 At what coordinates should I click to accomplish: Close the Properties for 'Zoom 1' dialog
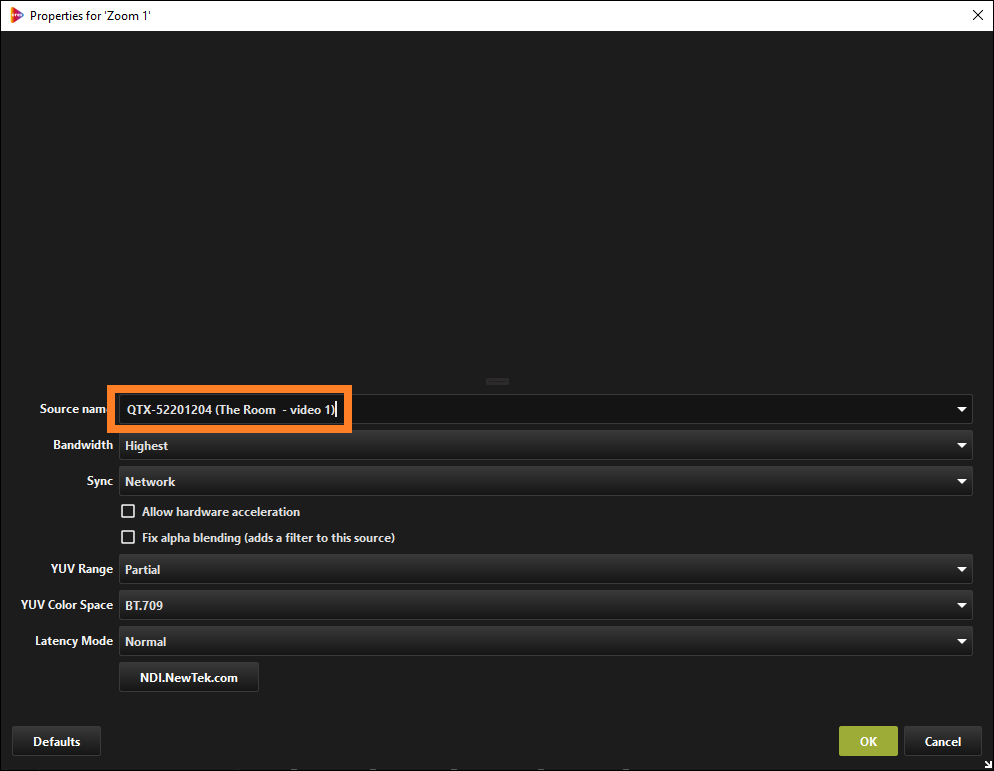pyautogui.click(x=978, y=15)
